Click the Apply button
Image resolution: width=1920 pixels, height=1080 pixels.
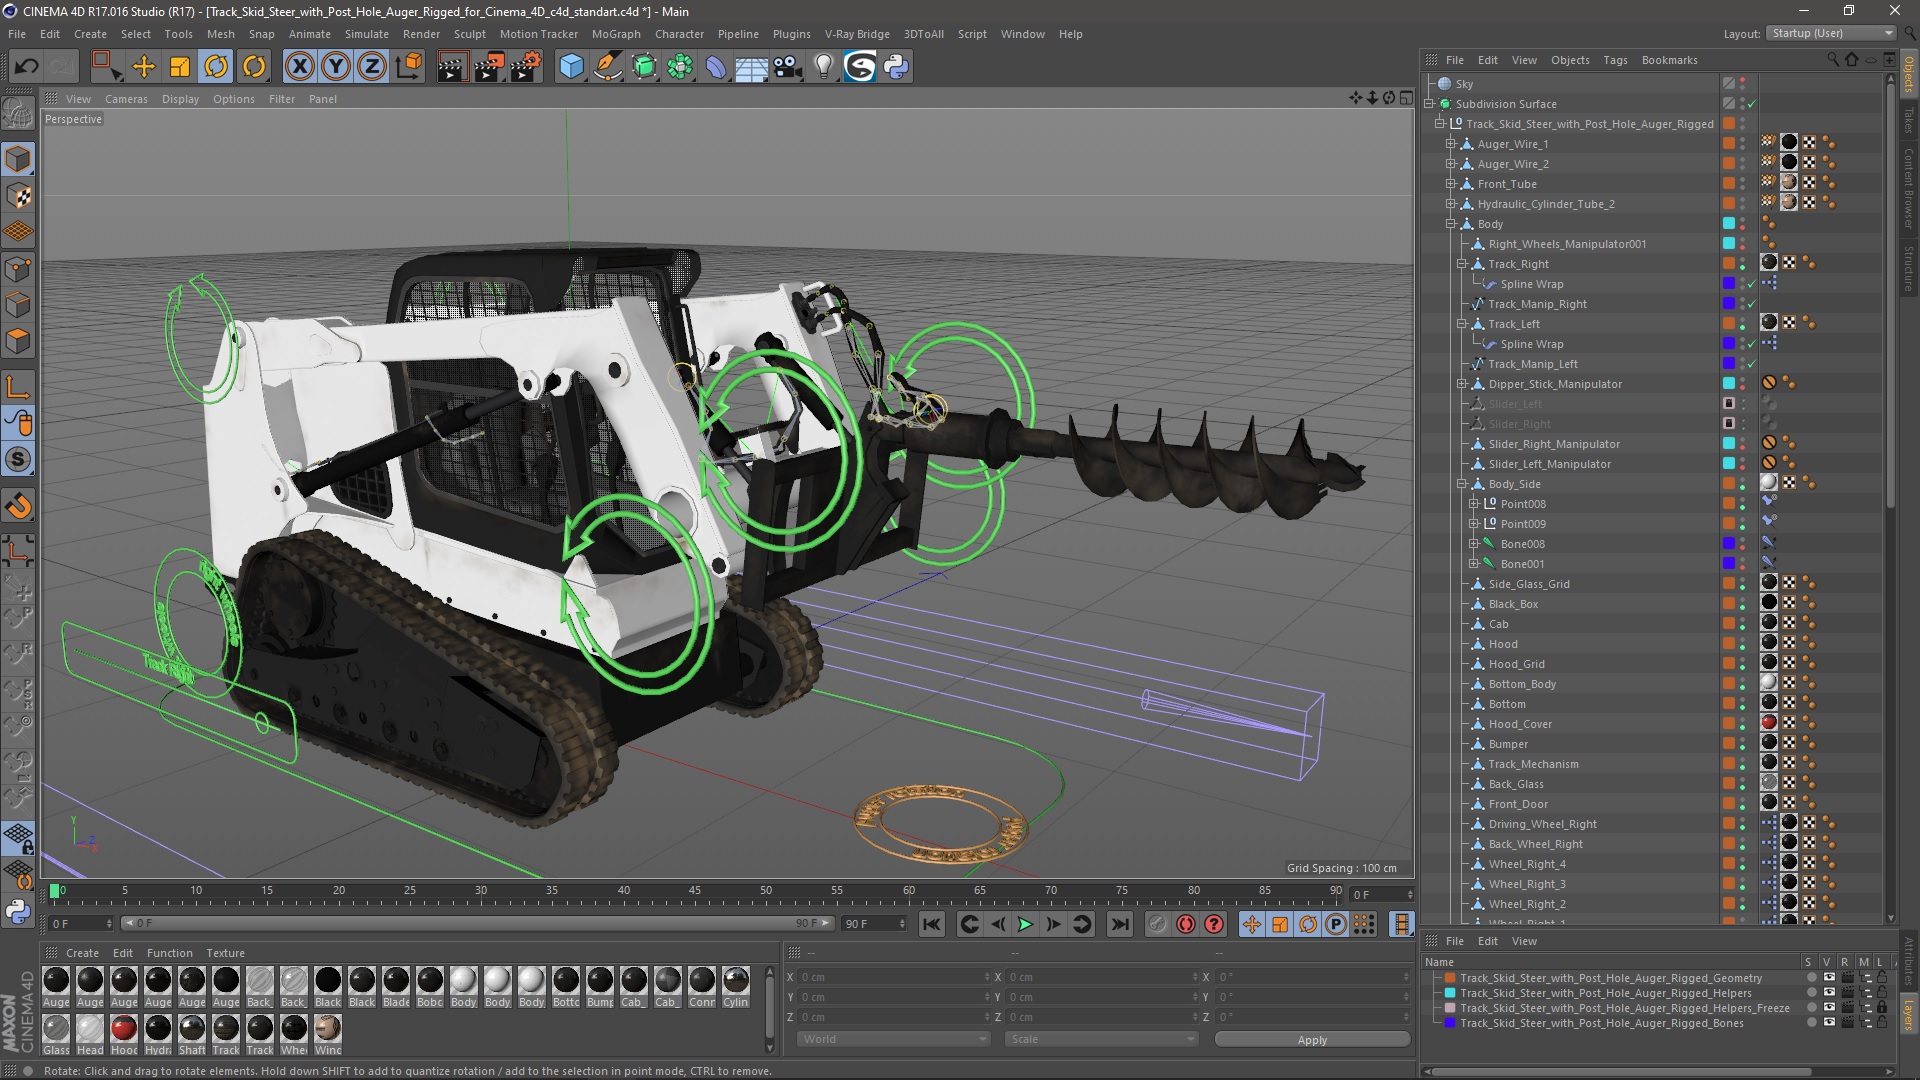tap(1312, 1040)
